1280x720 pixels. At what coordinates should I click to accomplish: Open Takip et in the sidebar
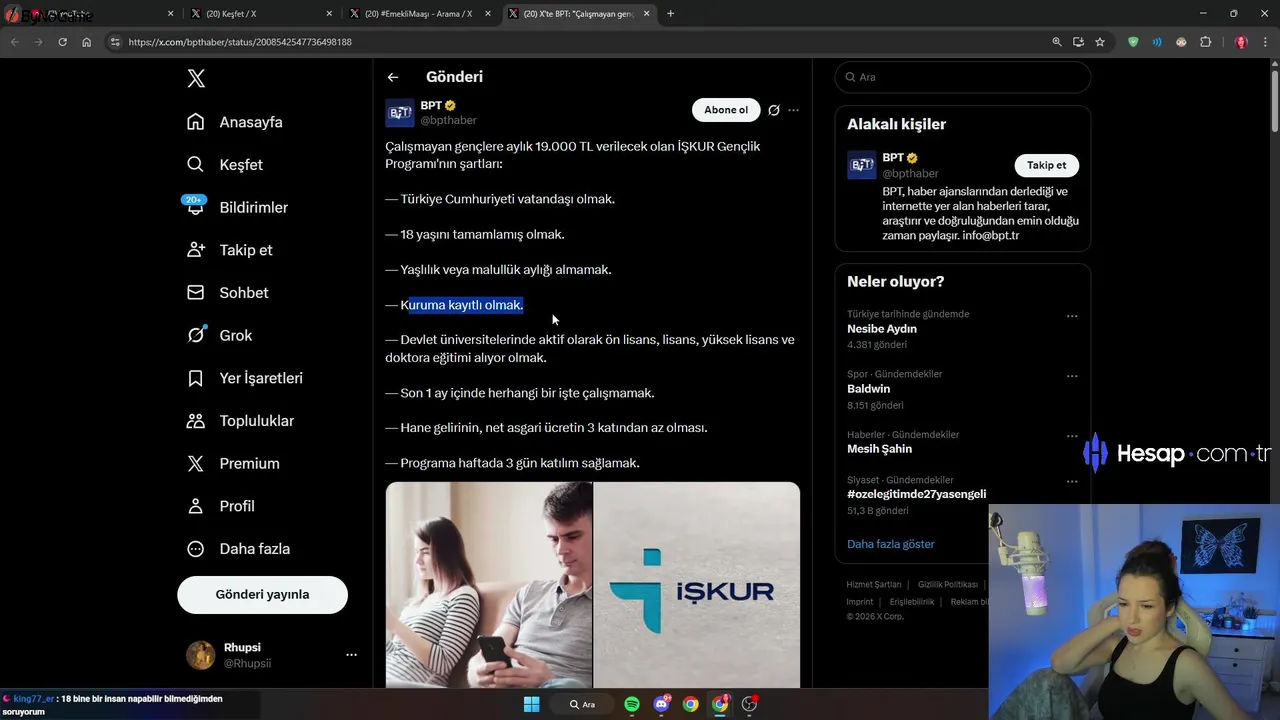[x=229, y=250]
